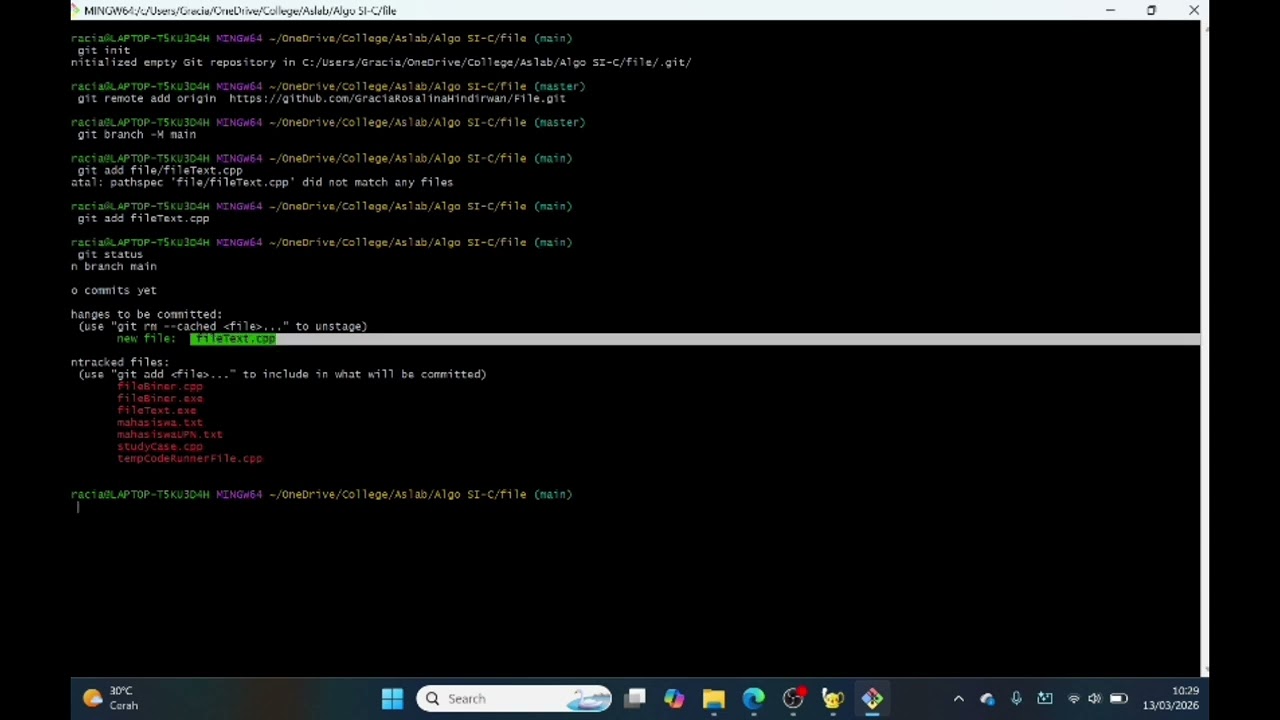Click the highlighted fileText.cpp staged file
1280x720 pixels.
coord(233,339)
